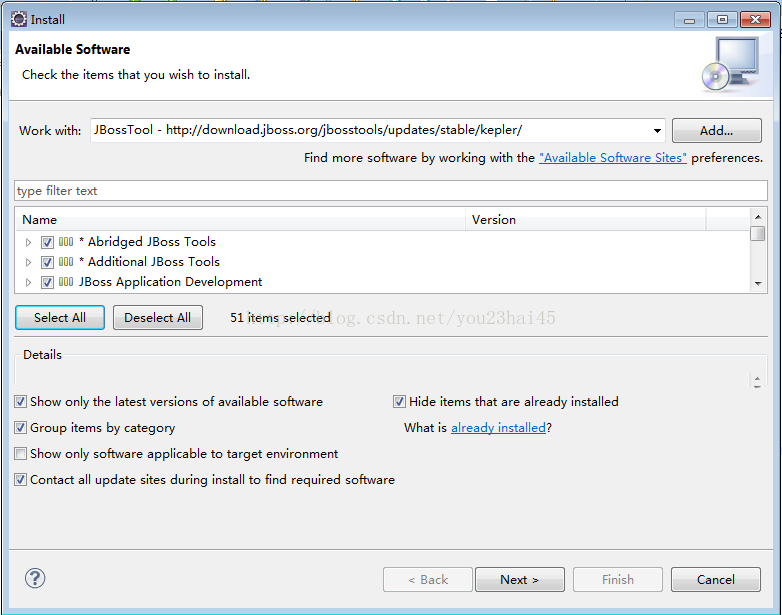The height and width of the screenshot is (615, 782).
Task: Click the category icon beside JBoss Application Development
Action: point(66,282)
